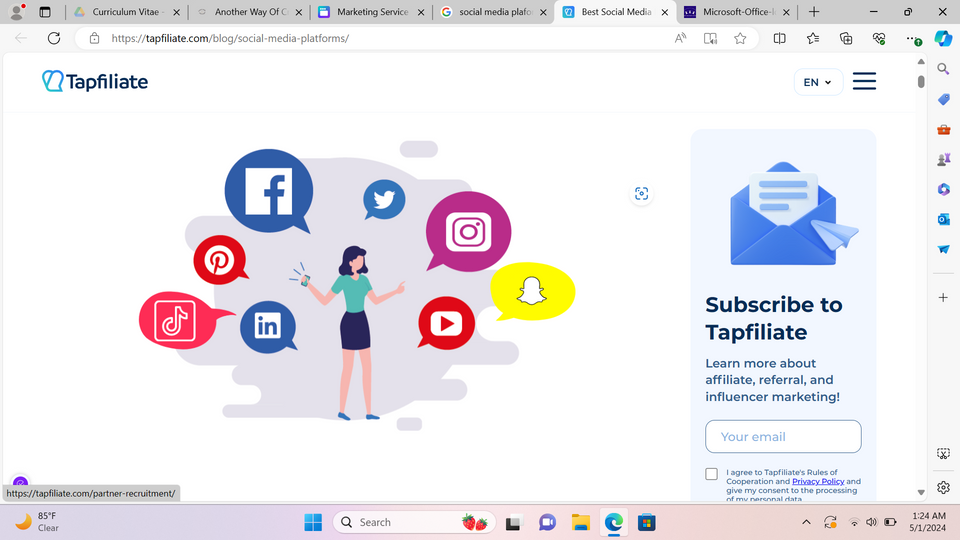Open Microsoft Store from taskbar

click(647, 522)
